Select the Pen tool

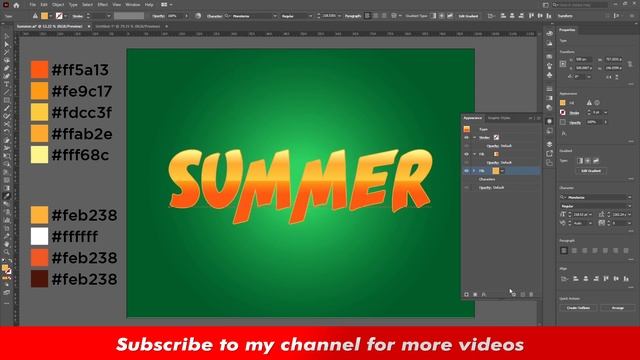(x=7, y=68)
